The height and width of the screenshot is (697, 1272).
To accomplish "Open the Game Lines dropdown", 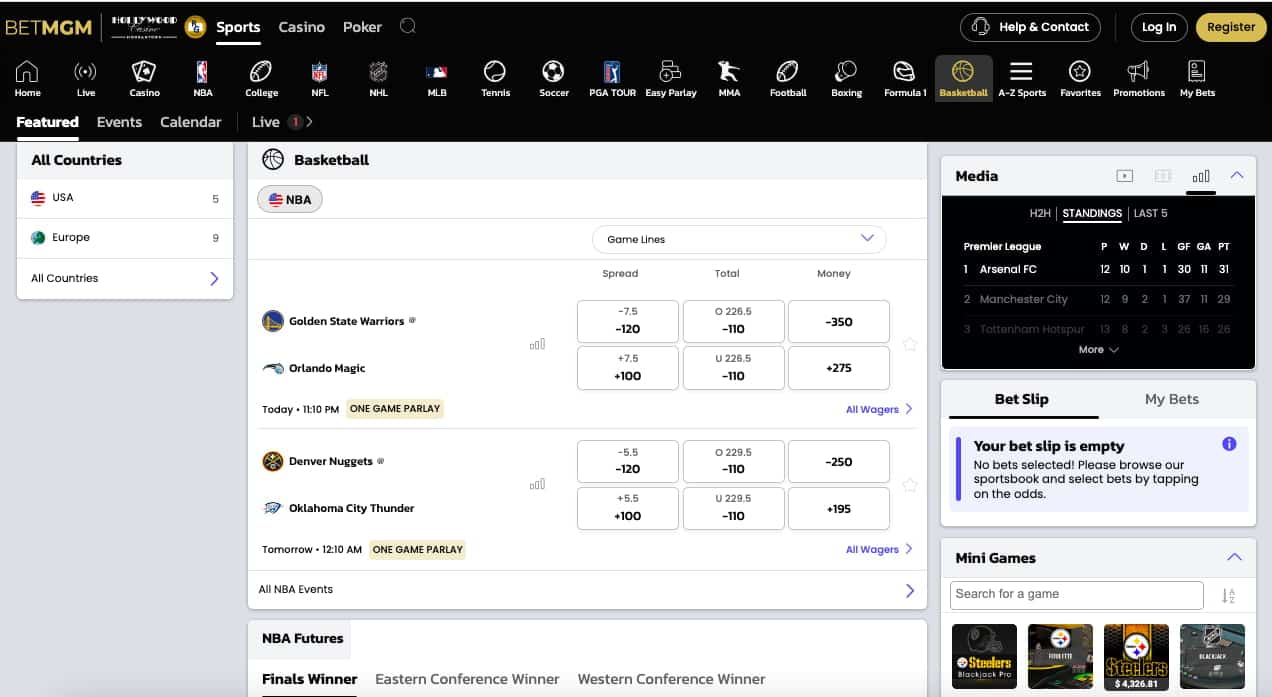I will click(739, 239).
